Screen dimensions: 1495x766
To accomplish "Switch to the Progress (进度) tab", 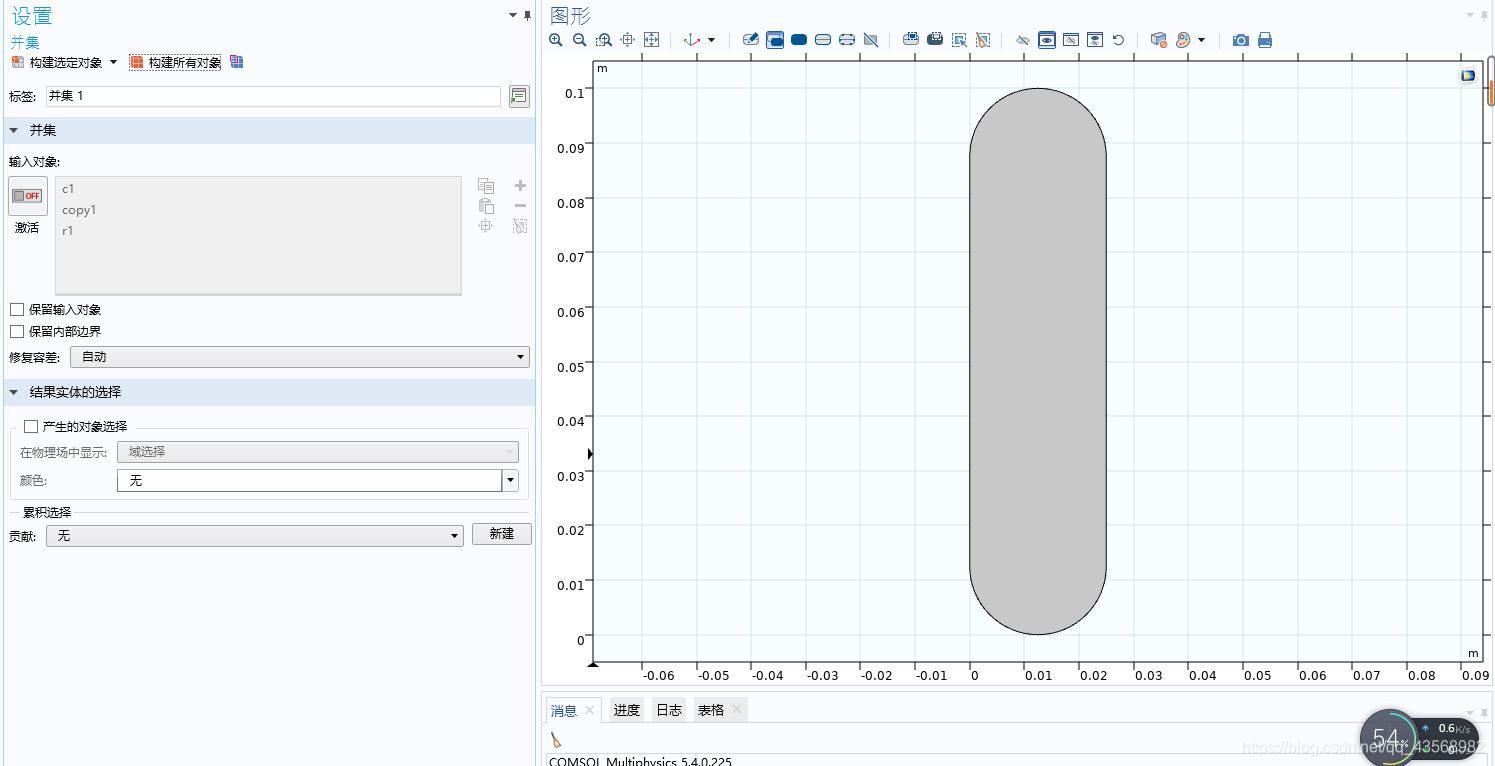I will (x=627, y=710).
